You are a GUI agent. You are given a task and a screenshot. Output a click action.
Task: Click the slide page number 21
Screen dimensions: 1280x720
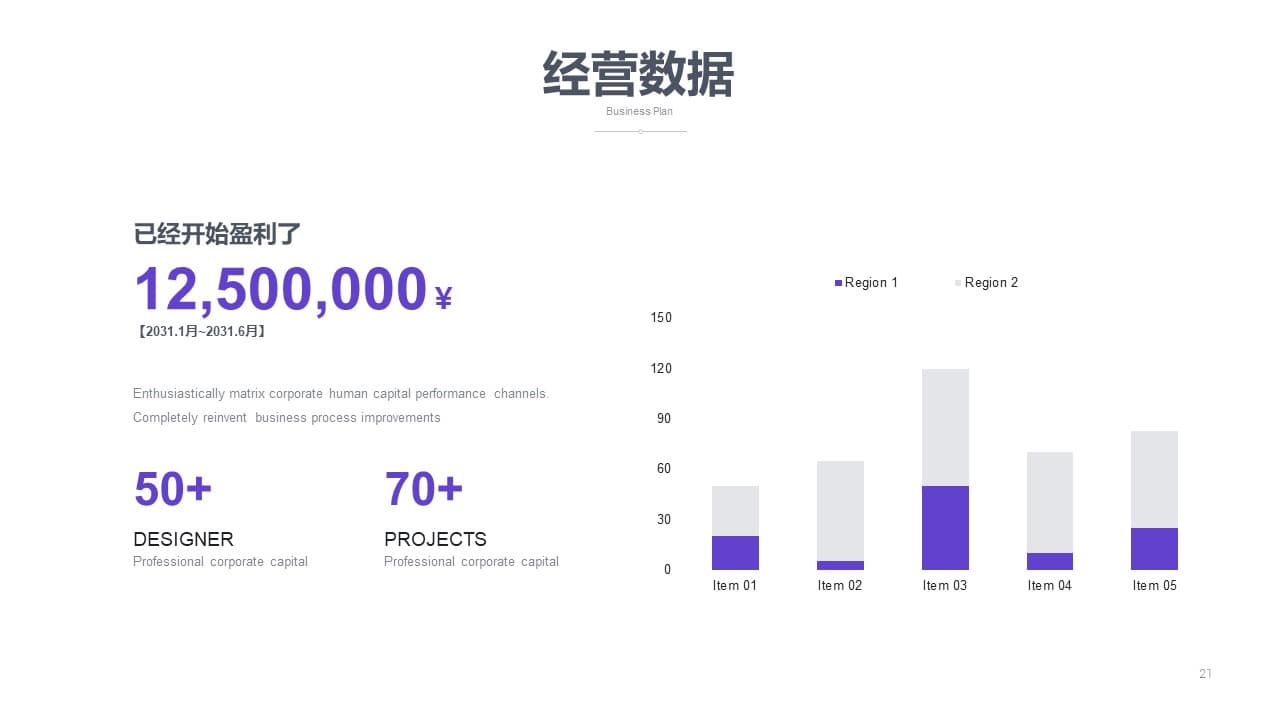(x=1205, y=674)
